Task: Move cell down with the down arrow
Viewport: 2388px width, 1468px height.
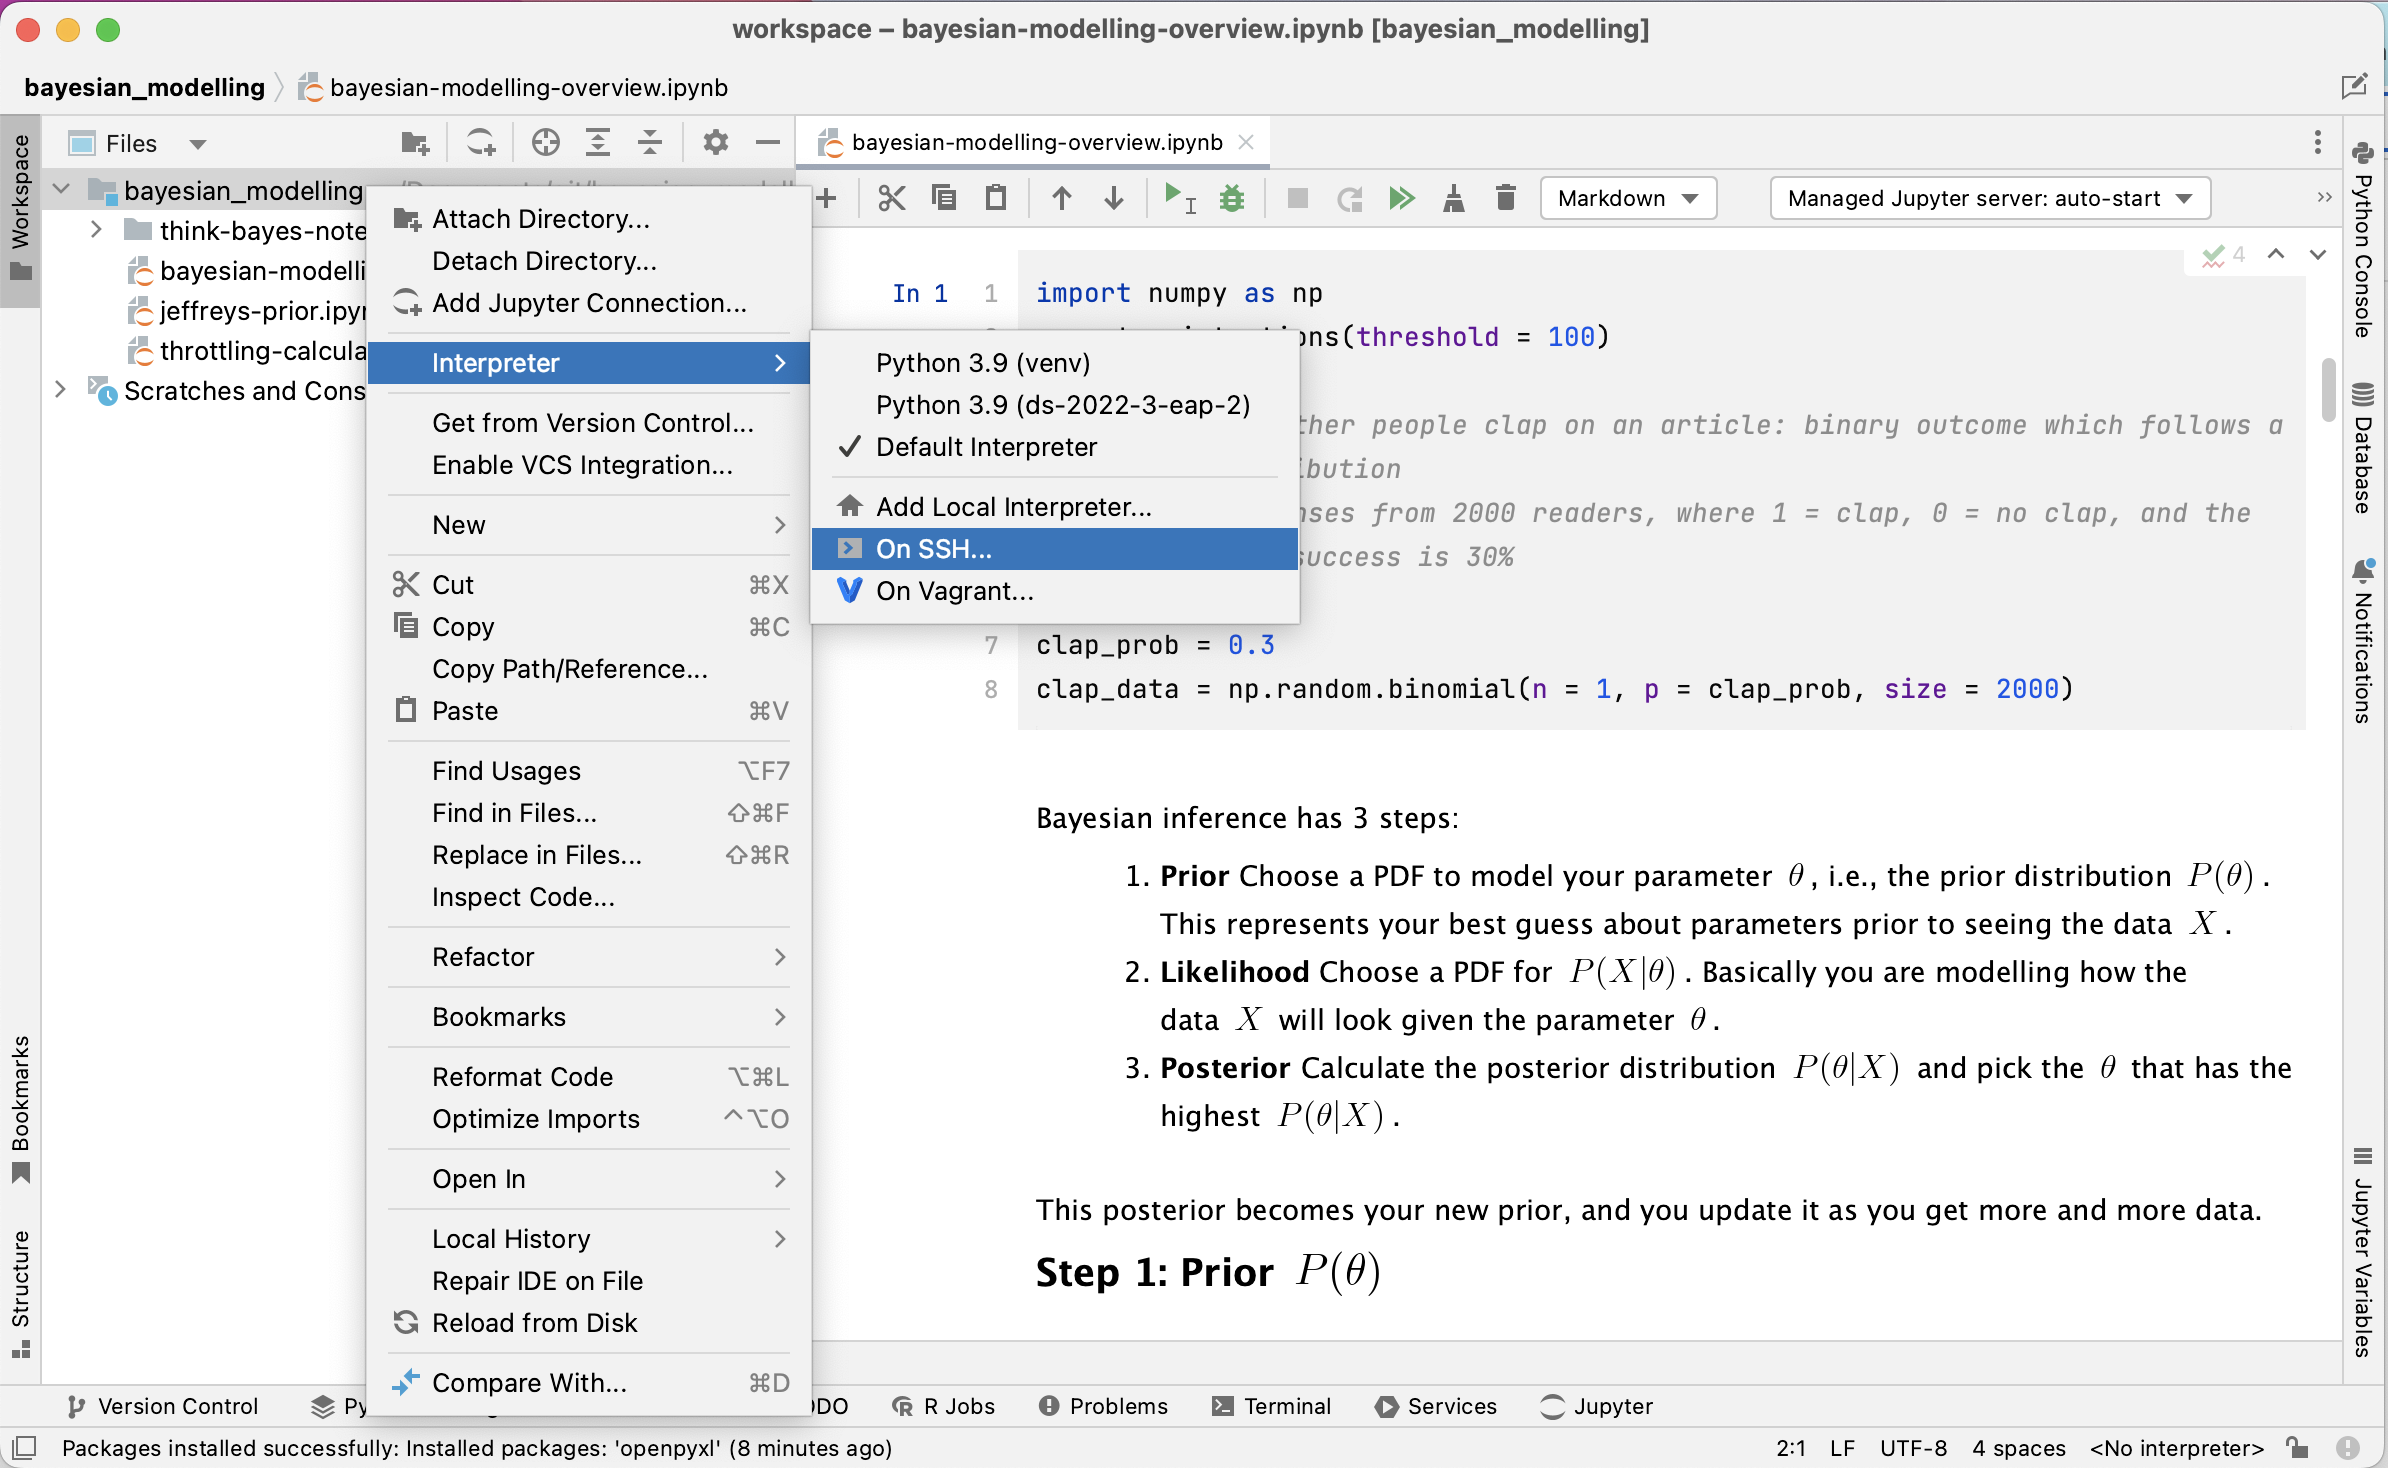Action: click(1114, 198)
